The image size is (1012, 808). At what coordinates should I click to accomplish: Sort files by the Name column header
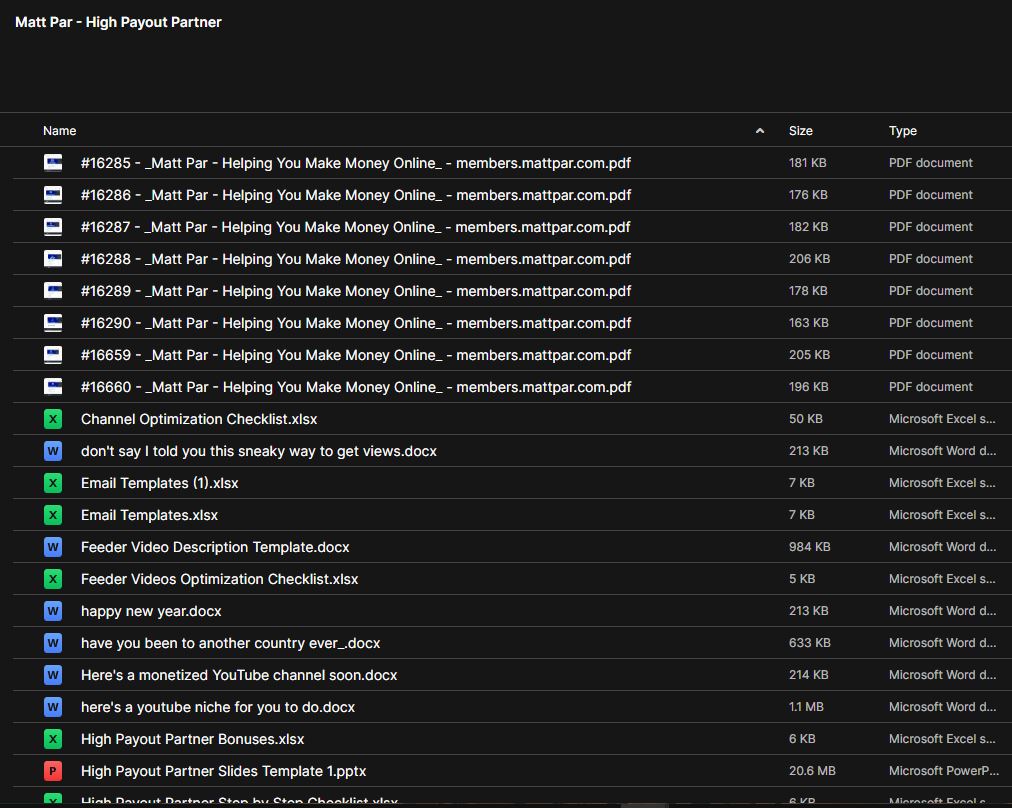[60, 131]
